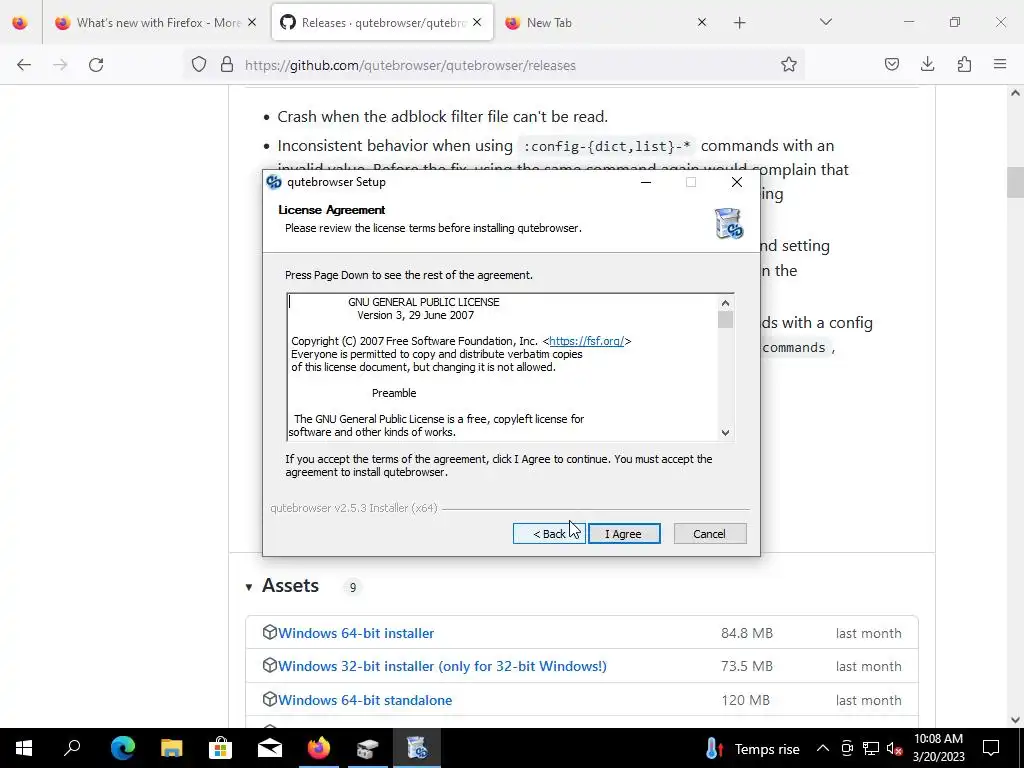This screenshot has height=768, width=1024.
Task: Open the taskbar clock showing 10:08 AM
Action: point(938,748)
